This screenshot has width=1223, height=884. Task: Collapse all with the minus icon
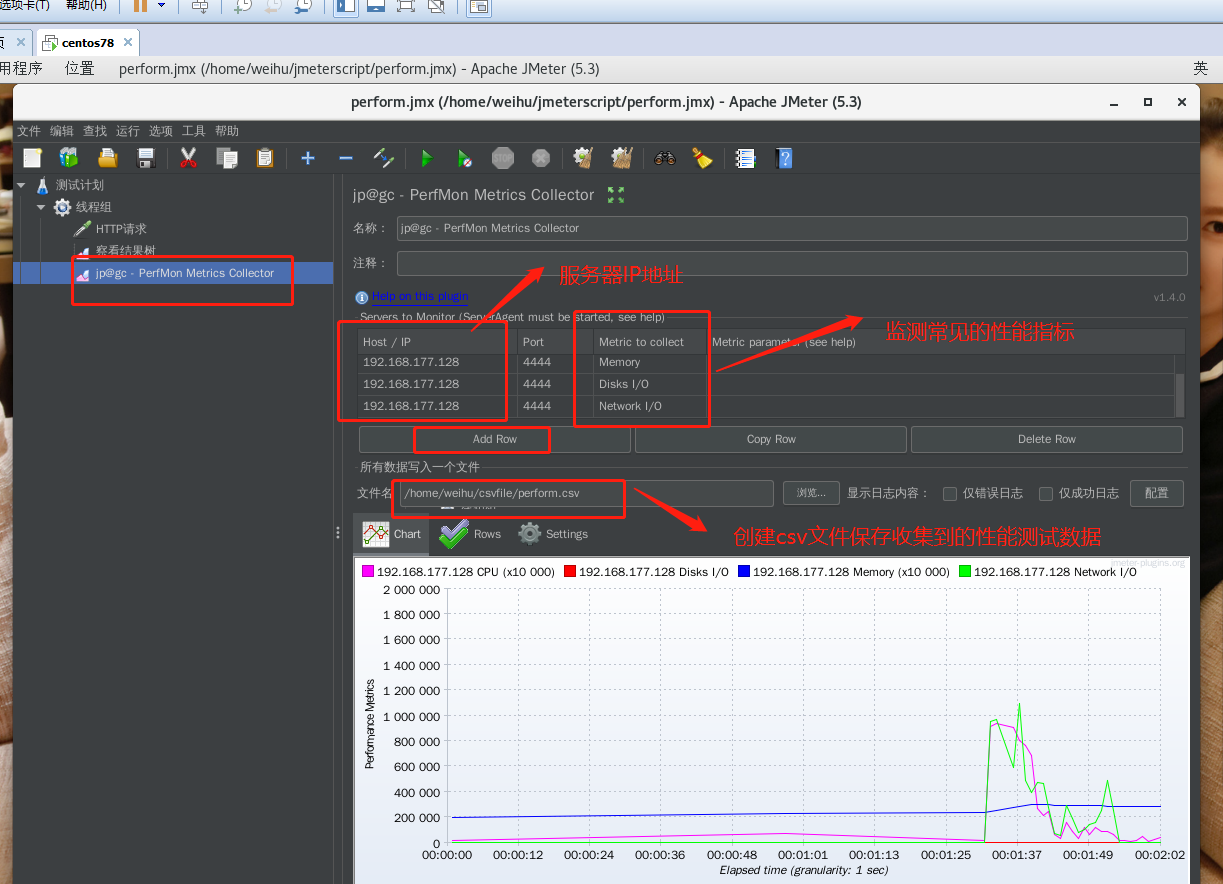[346, 158]
